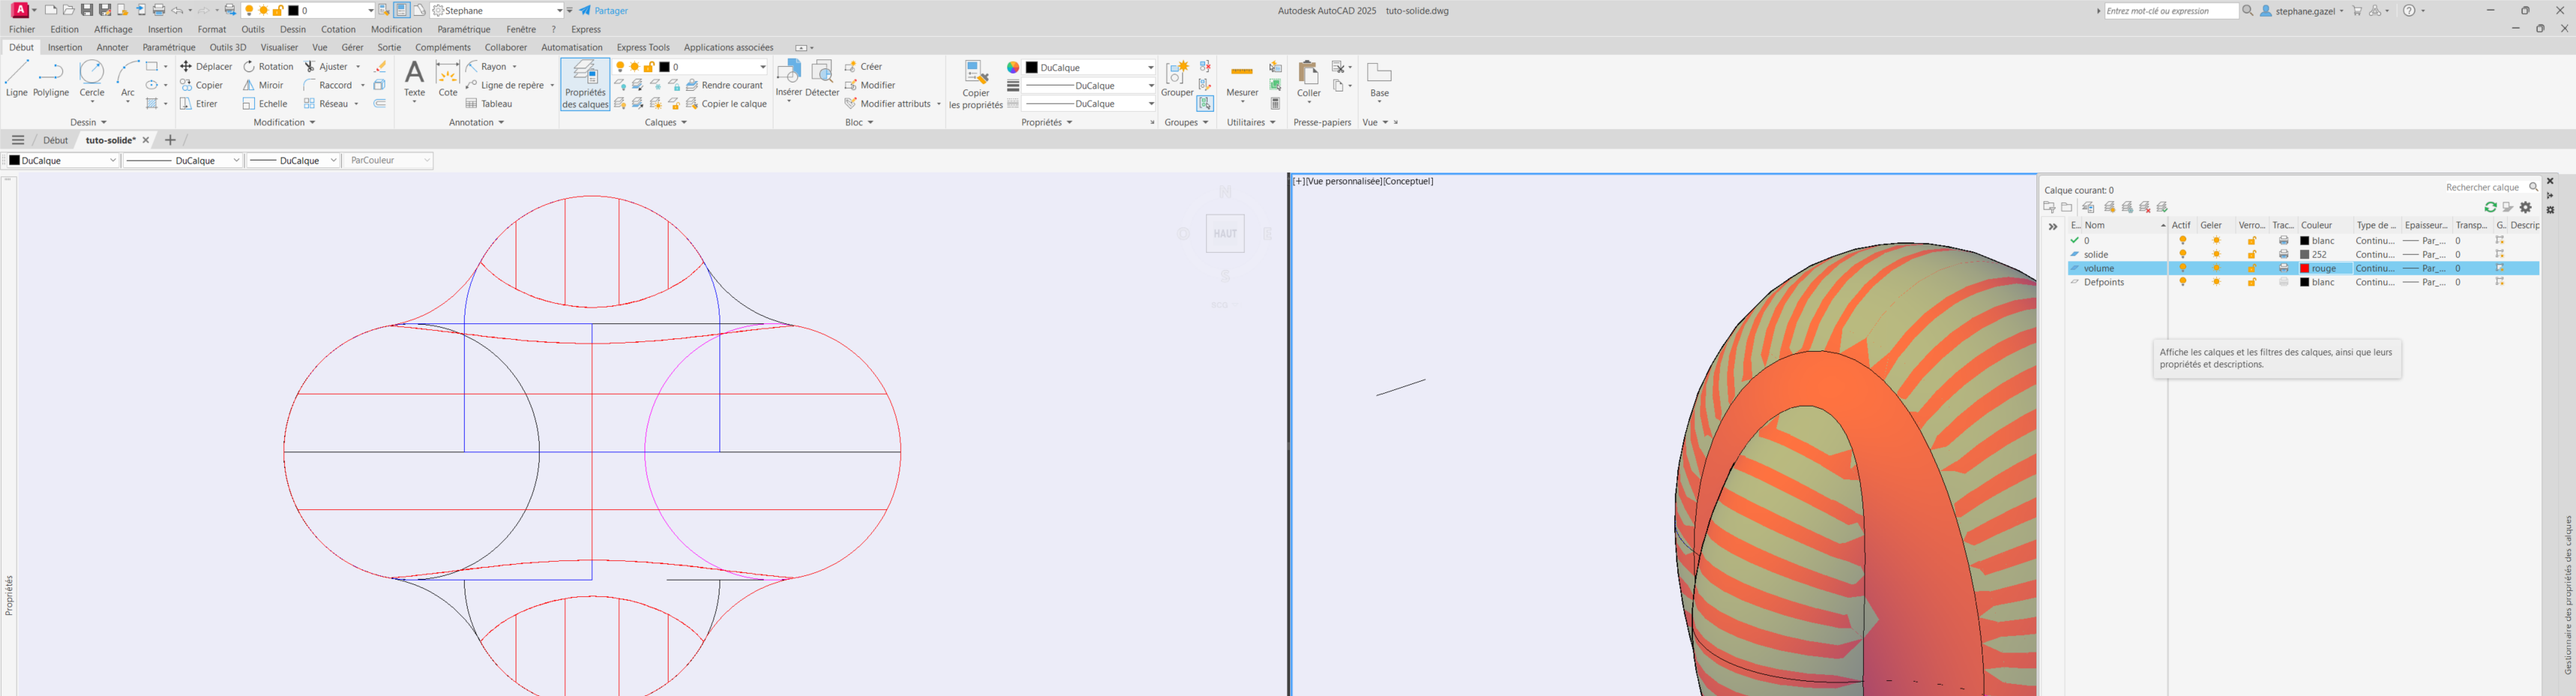The width and height of the screenshot is (2576, 696).
Task: Open the Cotation menu
Action: (x=338, y=29)
